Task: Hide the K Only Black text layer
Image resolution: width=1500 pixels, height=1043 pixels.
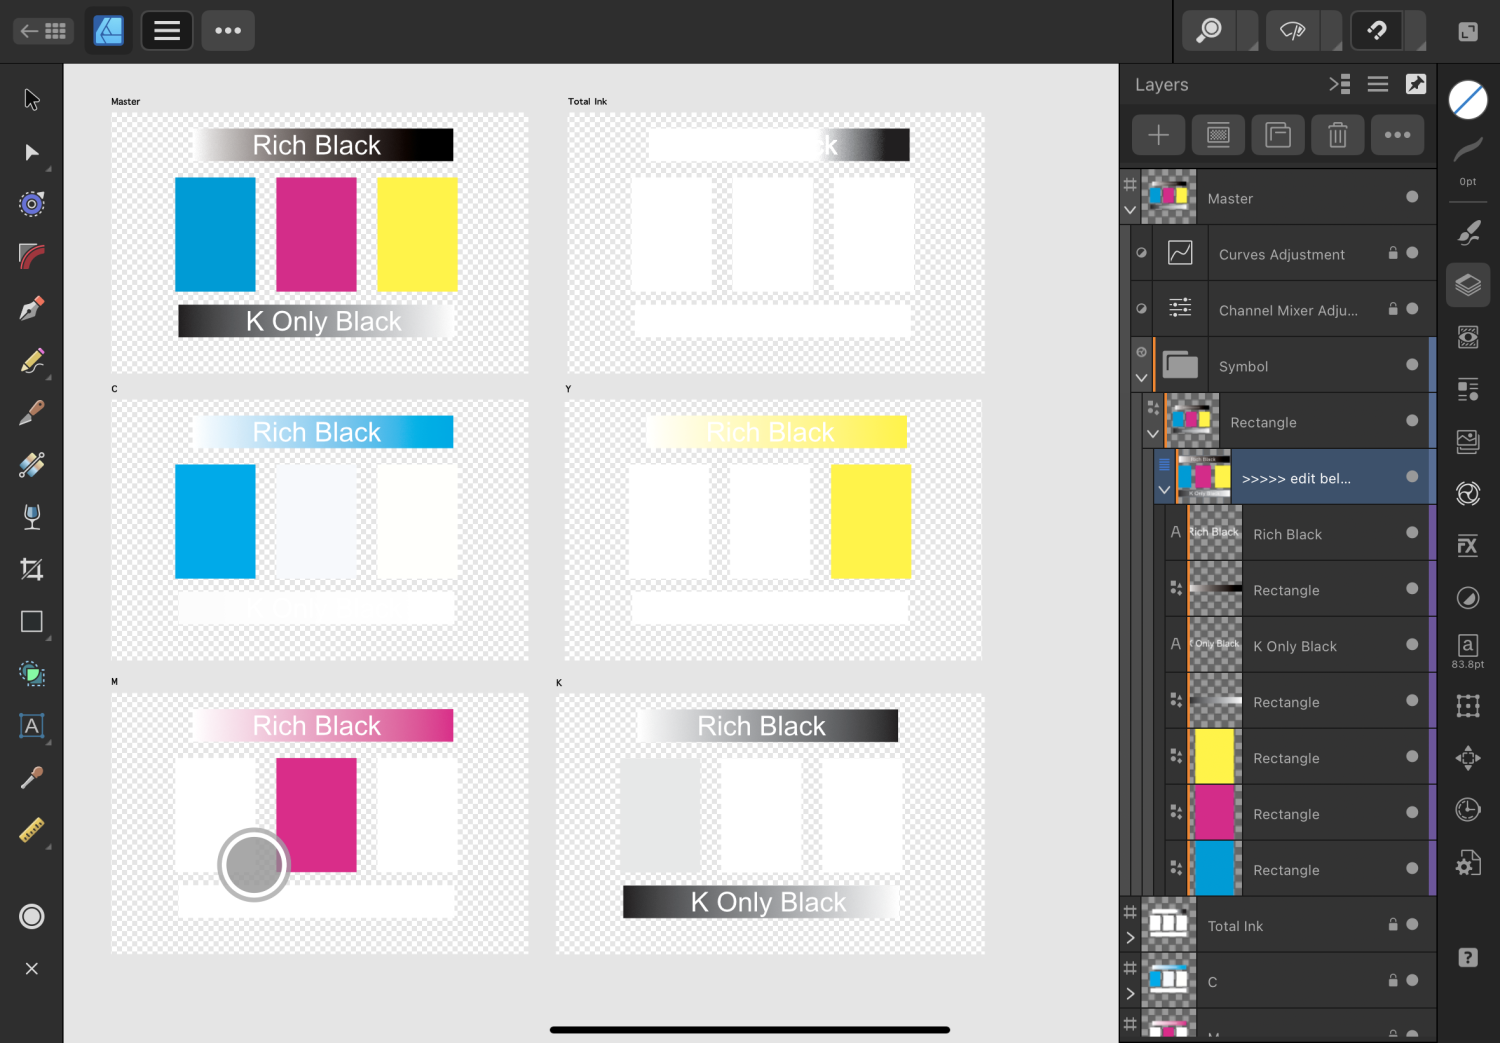Action: 1411,645
